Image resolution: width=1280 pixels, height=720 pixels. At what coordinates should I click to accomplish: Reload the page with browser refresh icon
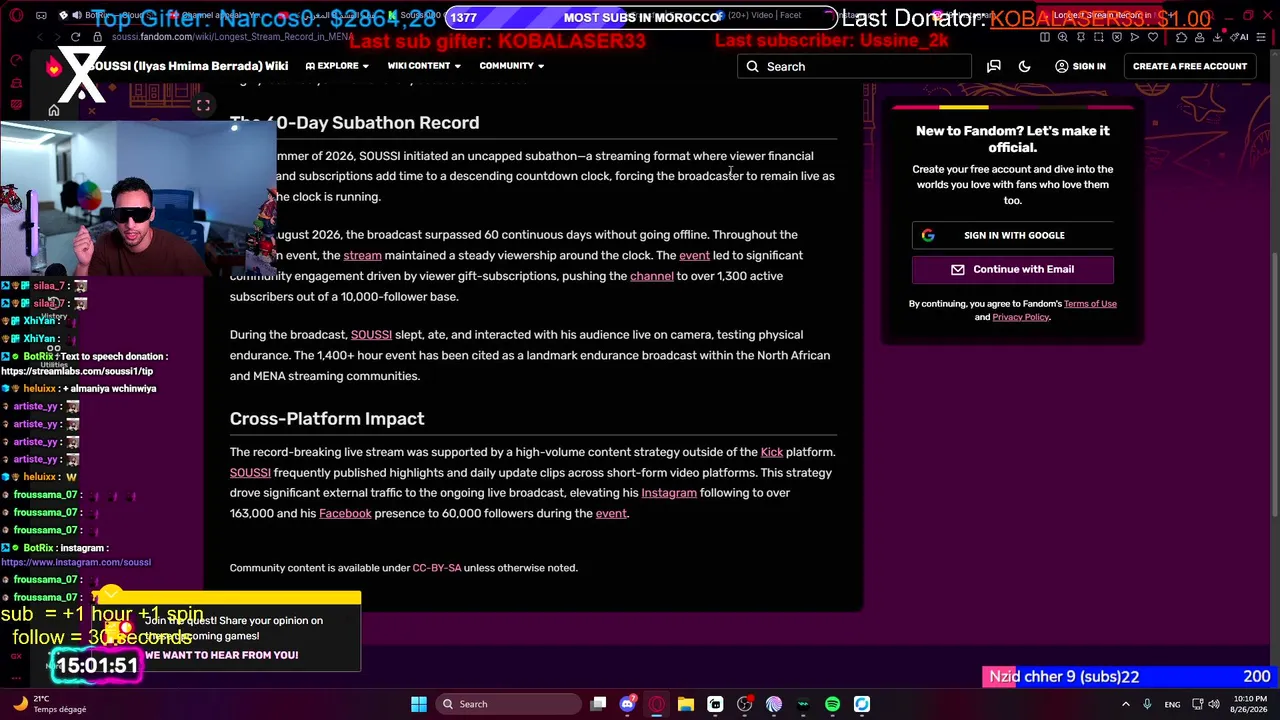point(75,37)
